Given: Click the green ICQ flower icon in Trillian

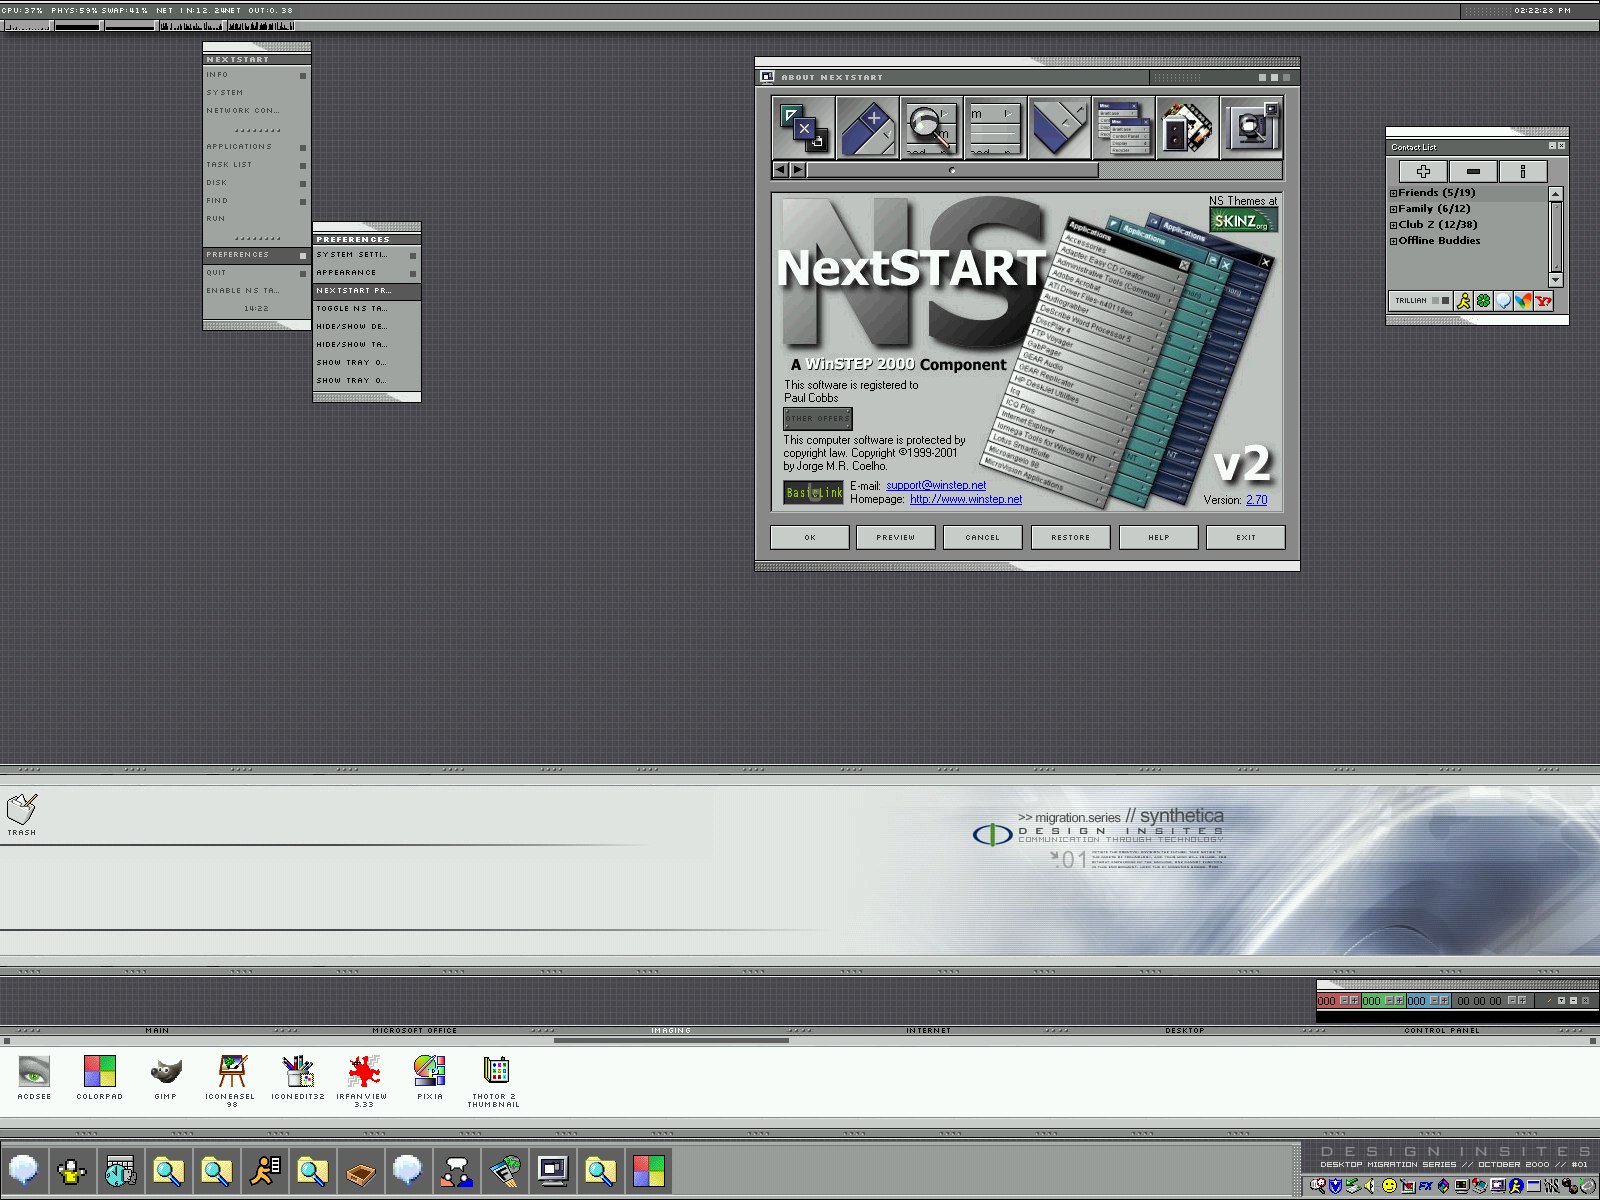Looking at the screenshot, I should click(x=1484, y=300).
